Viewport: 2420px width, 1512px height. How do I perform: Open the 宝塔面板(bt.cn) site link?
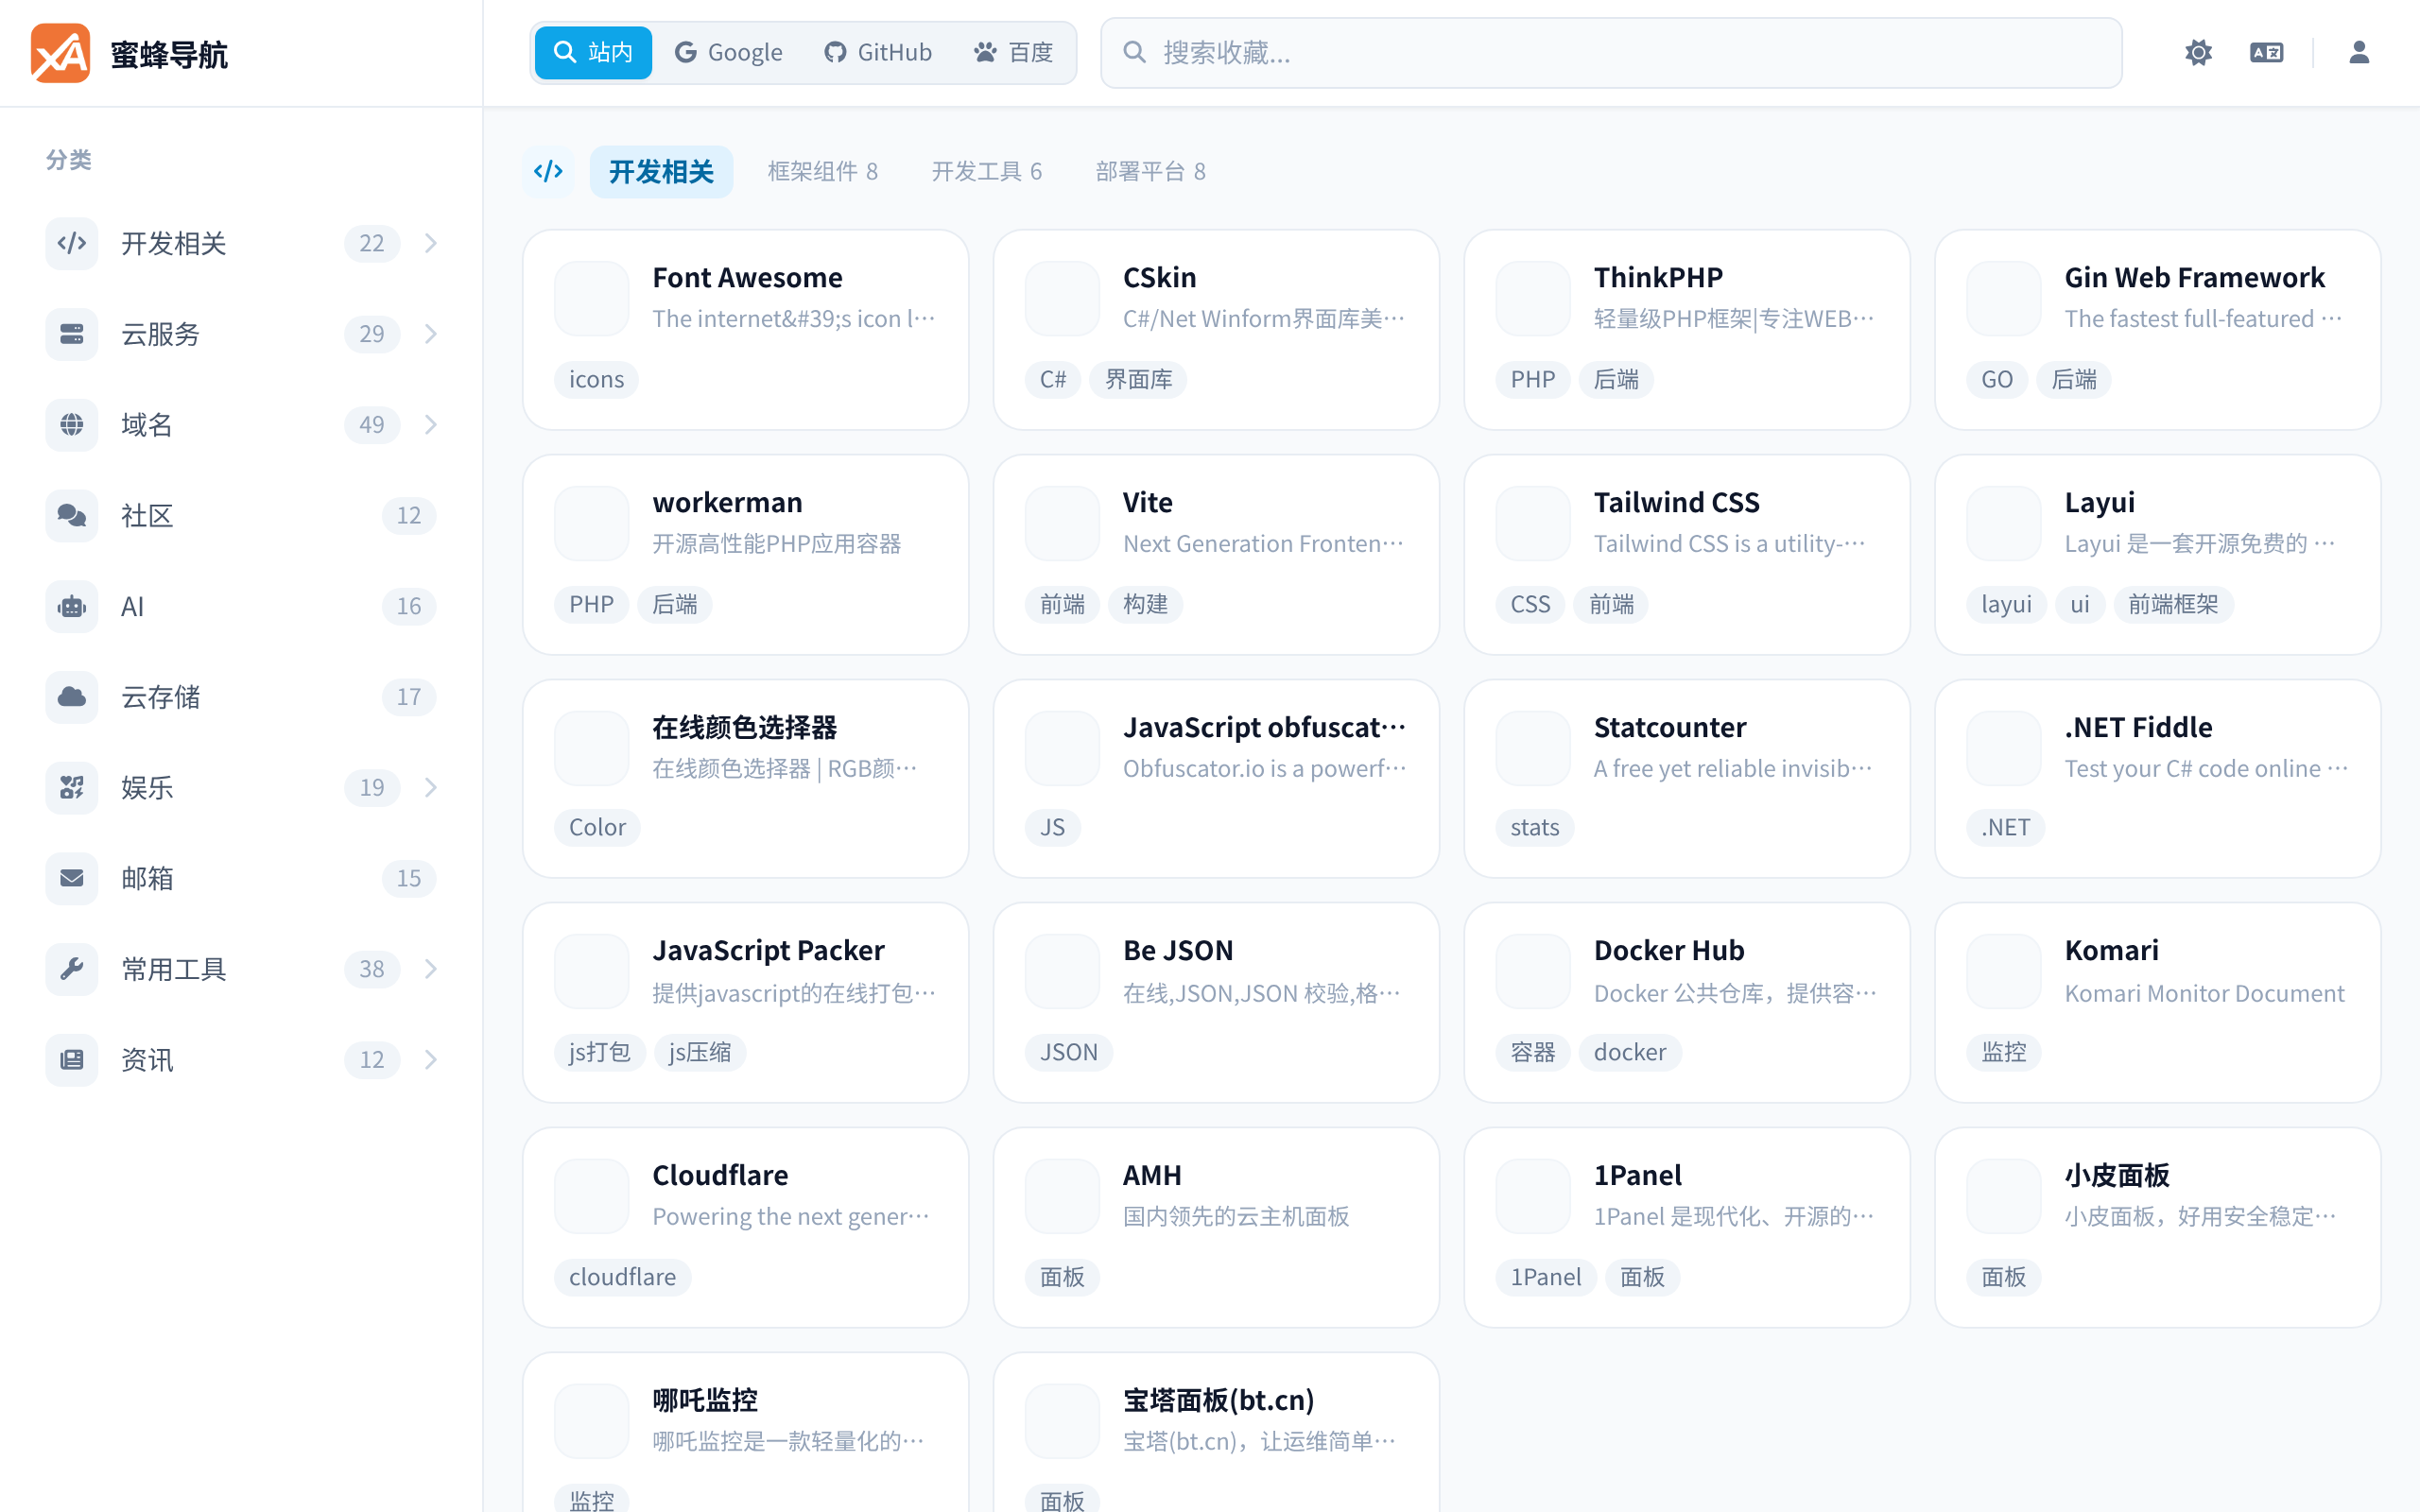(1216, 1432)
